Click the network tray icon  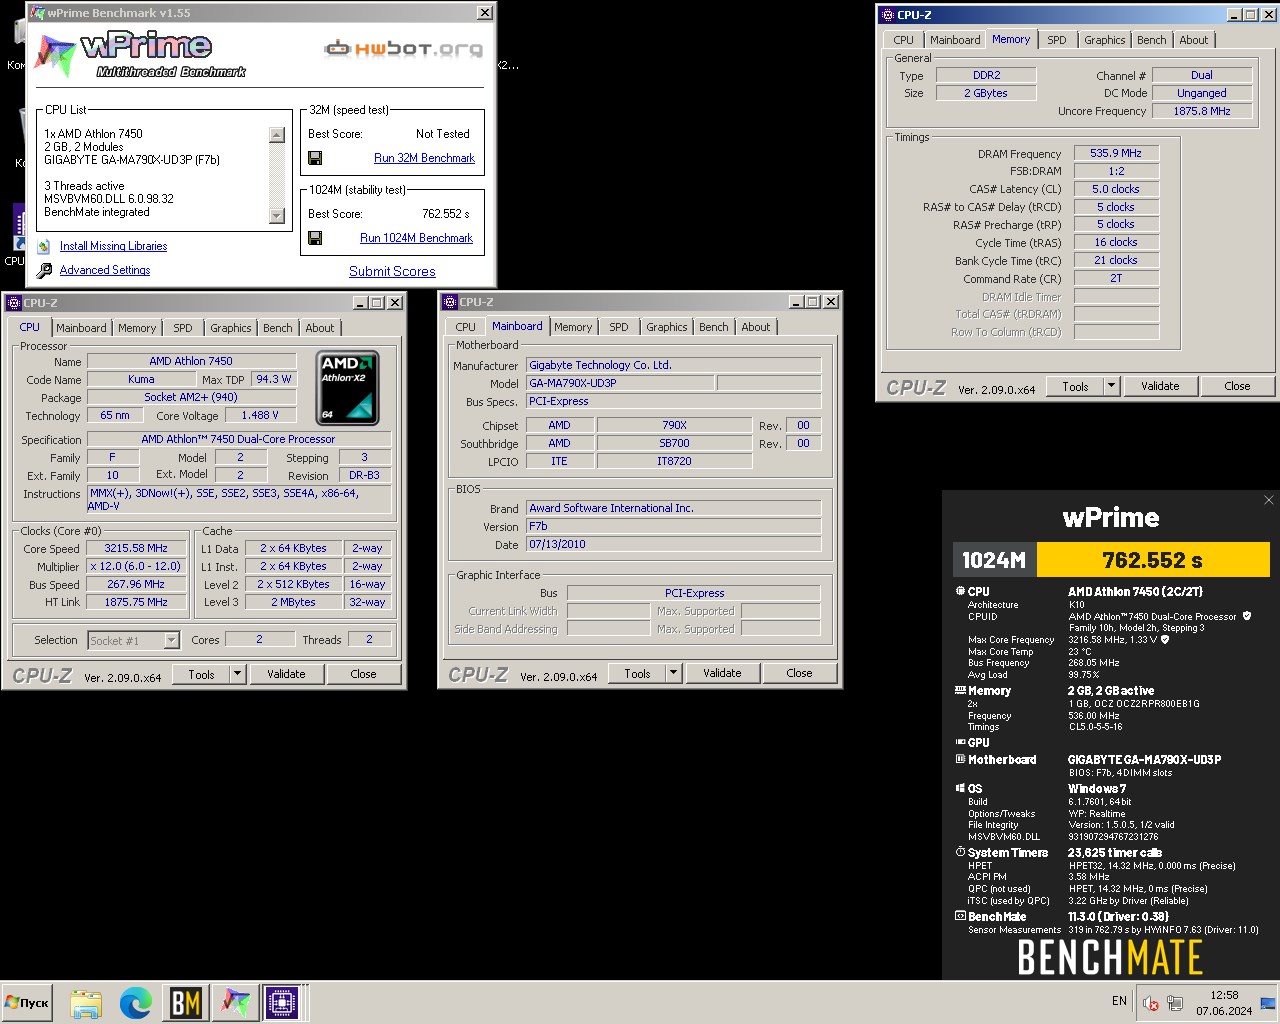pyautogui.click(x=1175, y=1003)
